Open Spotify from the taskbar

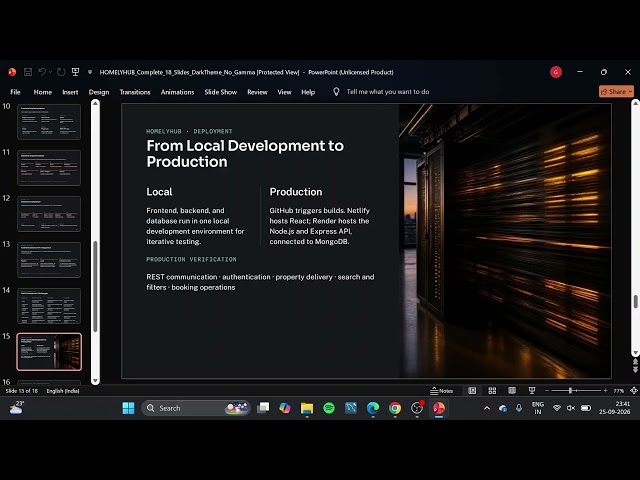tap(329, 408)
